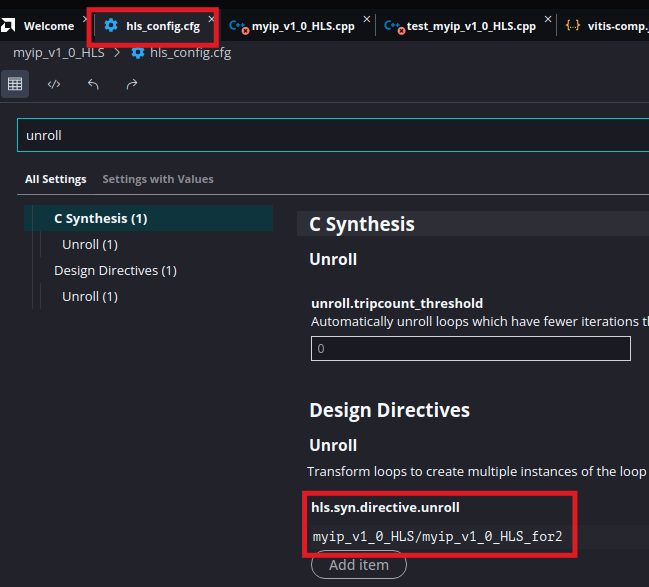
Task: Click the AMD logo on Welcome tab
Action: (x=10, y=26)
